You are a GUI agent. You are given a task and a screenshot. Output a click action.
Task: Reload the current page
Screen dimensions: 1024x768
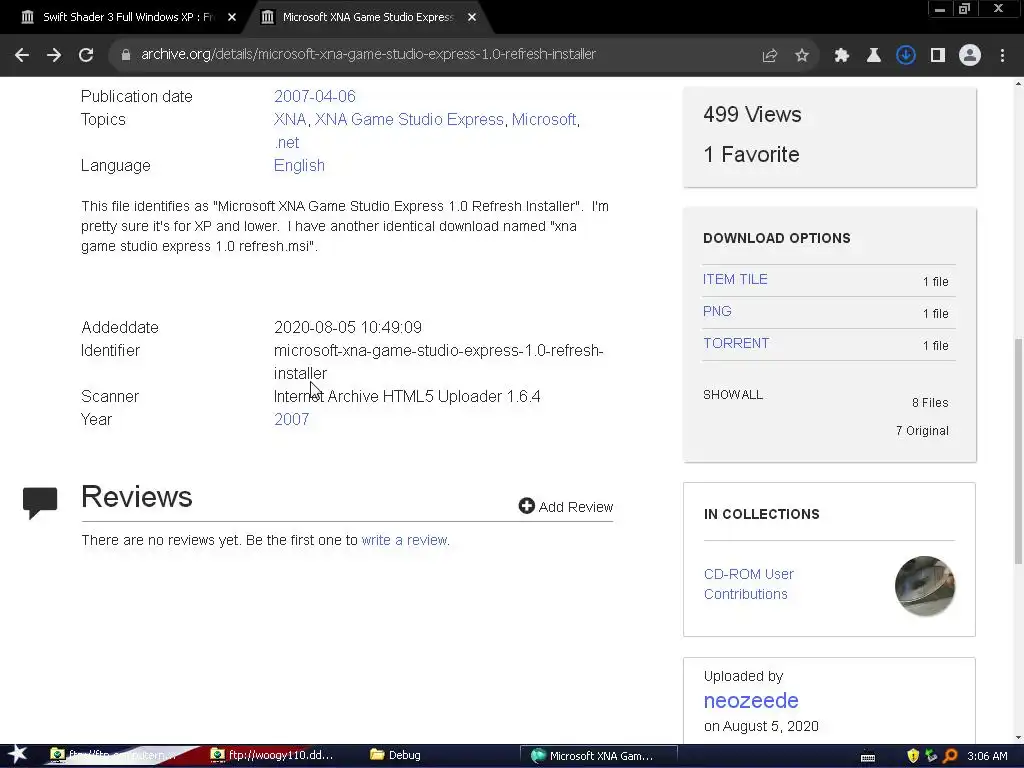pyautogui.click(x=86, y=55)
